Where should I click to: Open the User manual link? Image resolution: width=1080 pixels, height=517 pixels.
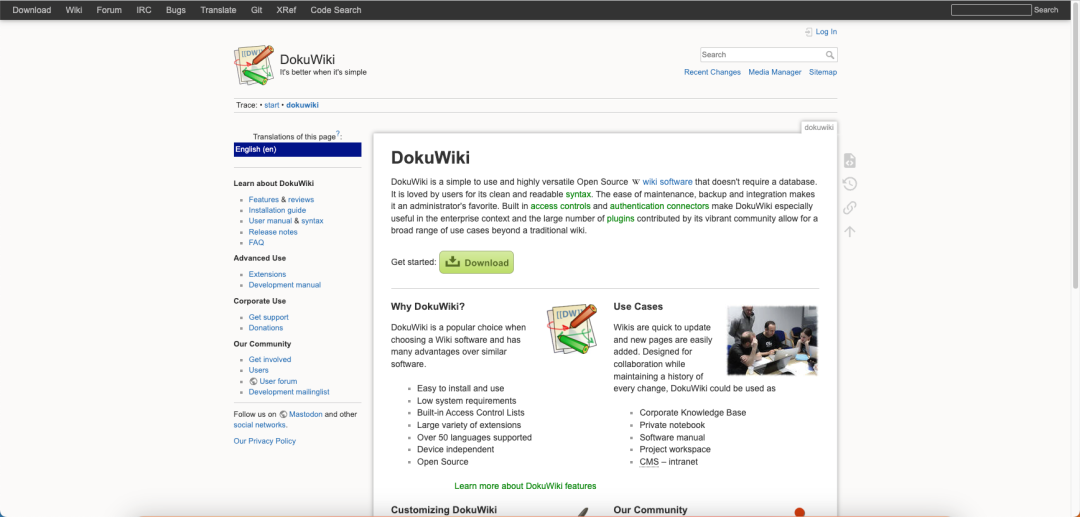click(x=270, y=221)
